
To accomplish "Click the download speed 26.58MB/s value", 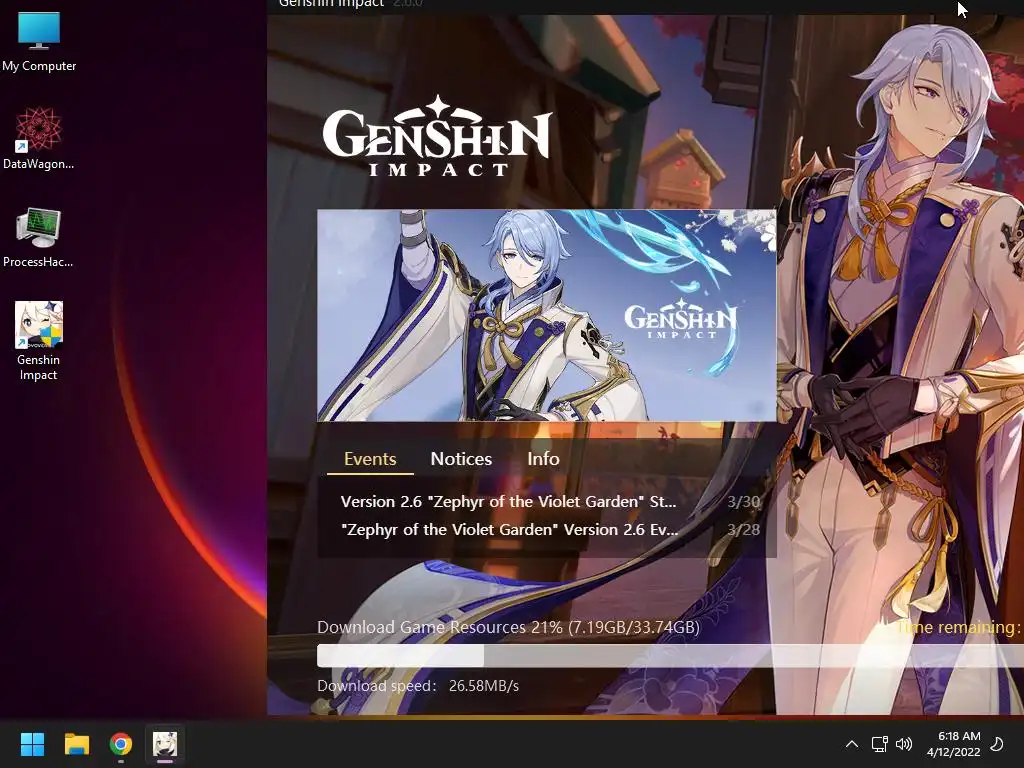I will pyautogui.click(x=484, y=686).
